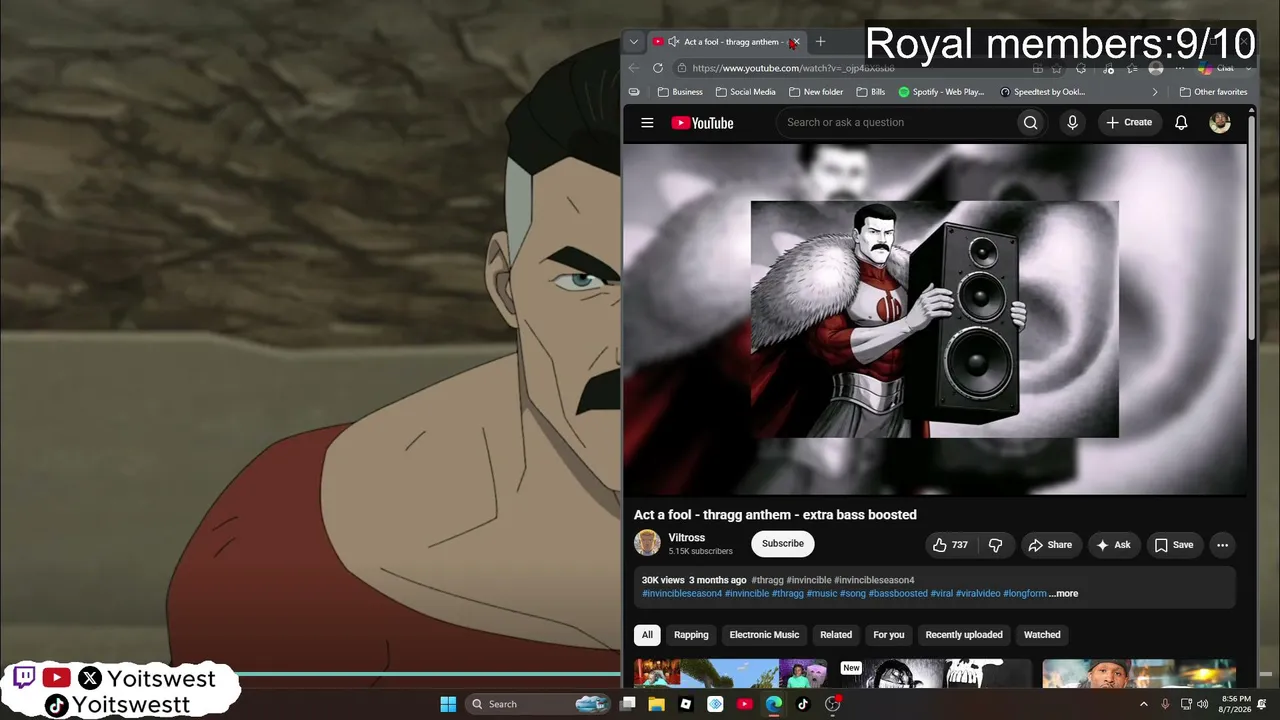Screen dimensions: 1280x720
Task: Open the New folder bookmarks folder
Action: pos(815,92)
